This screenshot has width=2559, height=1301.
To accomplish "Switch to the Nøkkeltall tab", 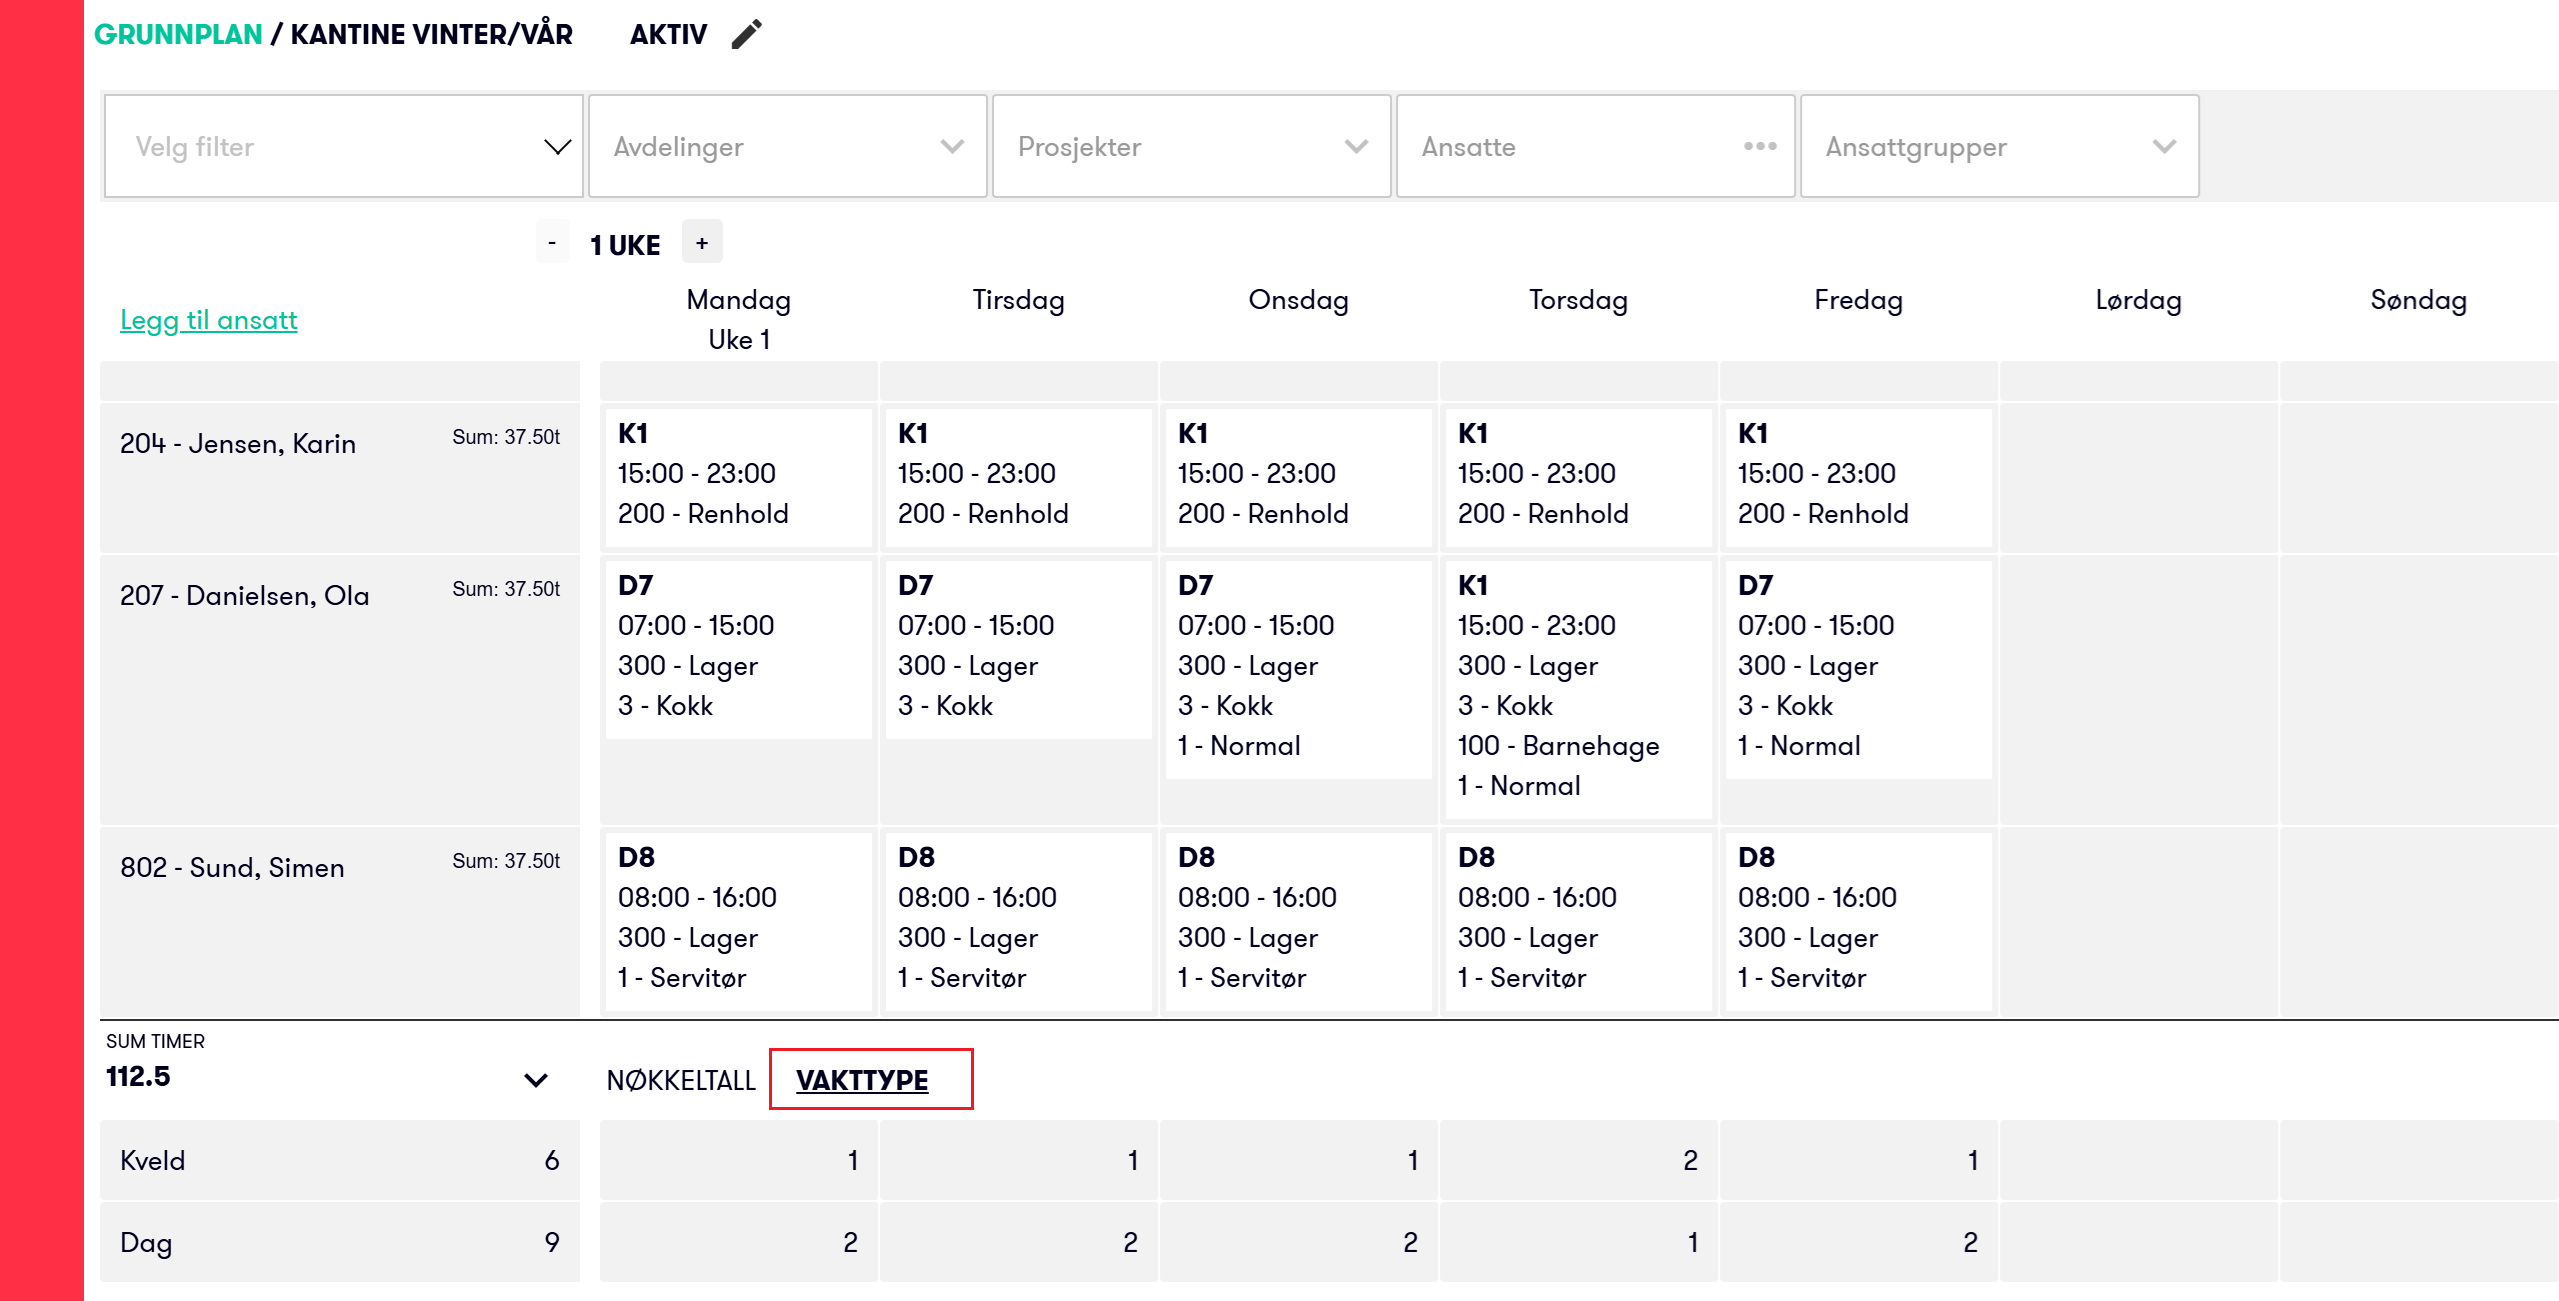I will point(681,1080).
